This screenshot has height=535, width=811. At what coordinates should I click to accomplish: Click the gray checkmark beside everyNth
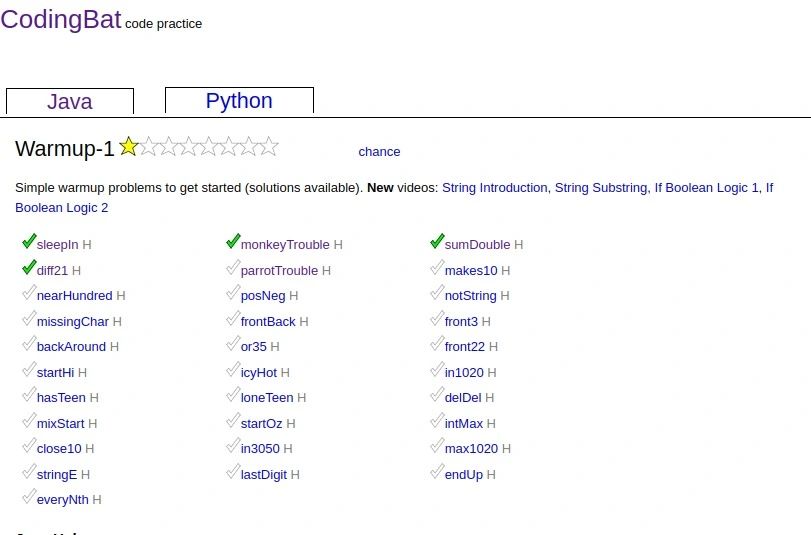pos(29,496)
